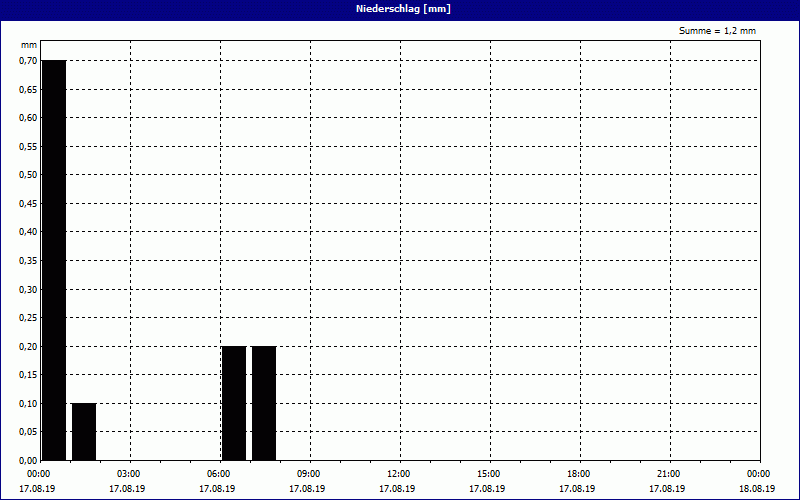The image size is (800, 500).
Task: Pick the 0,35 y-axis value
Action: (x=29, y=261)
